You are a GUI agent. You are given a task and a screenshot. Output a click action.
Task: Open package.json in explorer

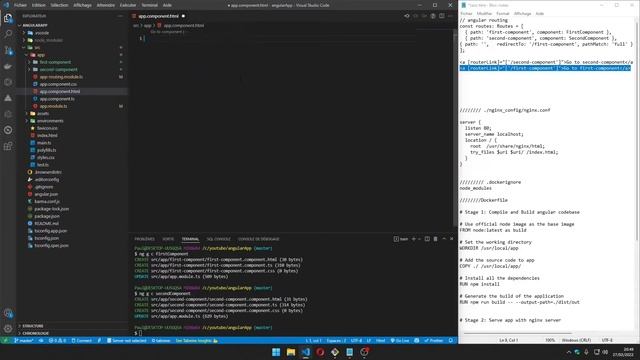pos(47,216)
